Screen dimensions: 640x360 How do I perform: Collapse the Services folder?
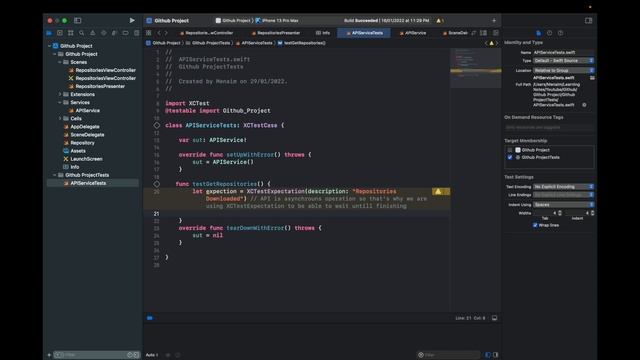point(60,102)
